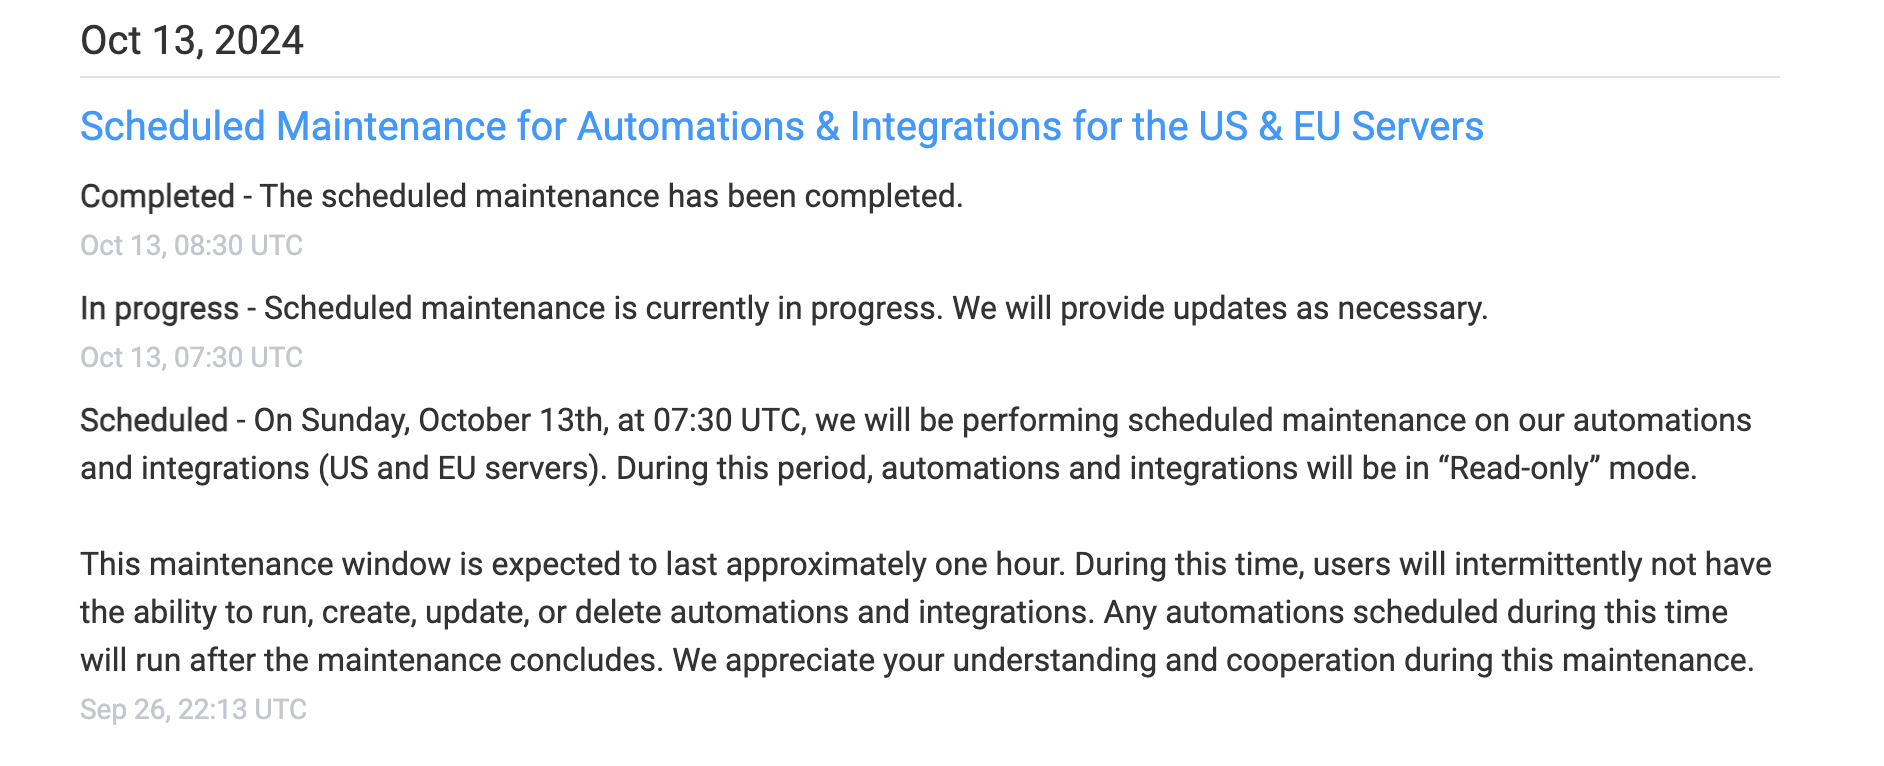Click the Sep 26, 22:13 UTC timestamp
This screenshot has width=1884, height=766.
point(193,709)
